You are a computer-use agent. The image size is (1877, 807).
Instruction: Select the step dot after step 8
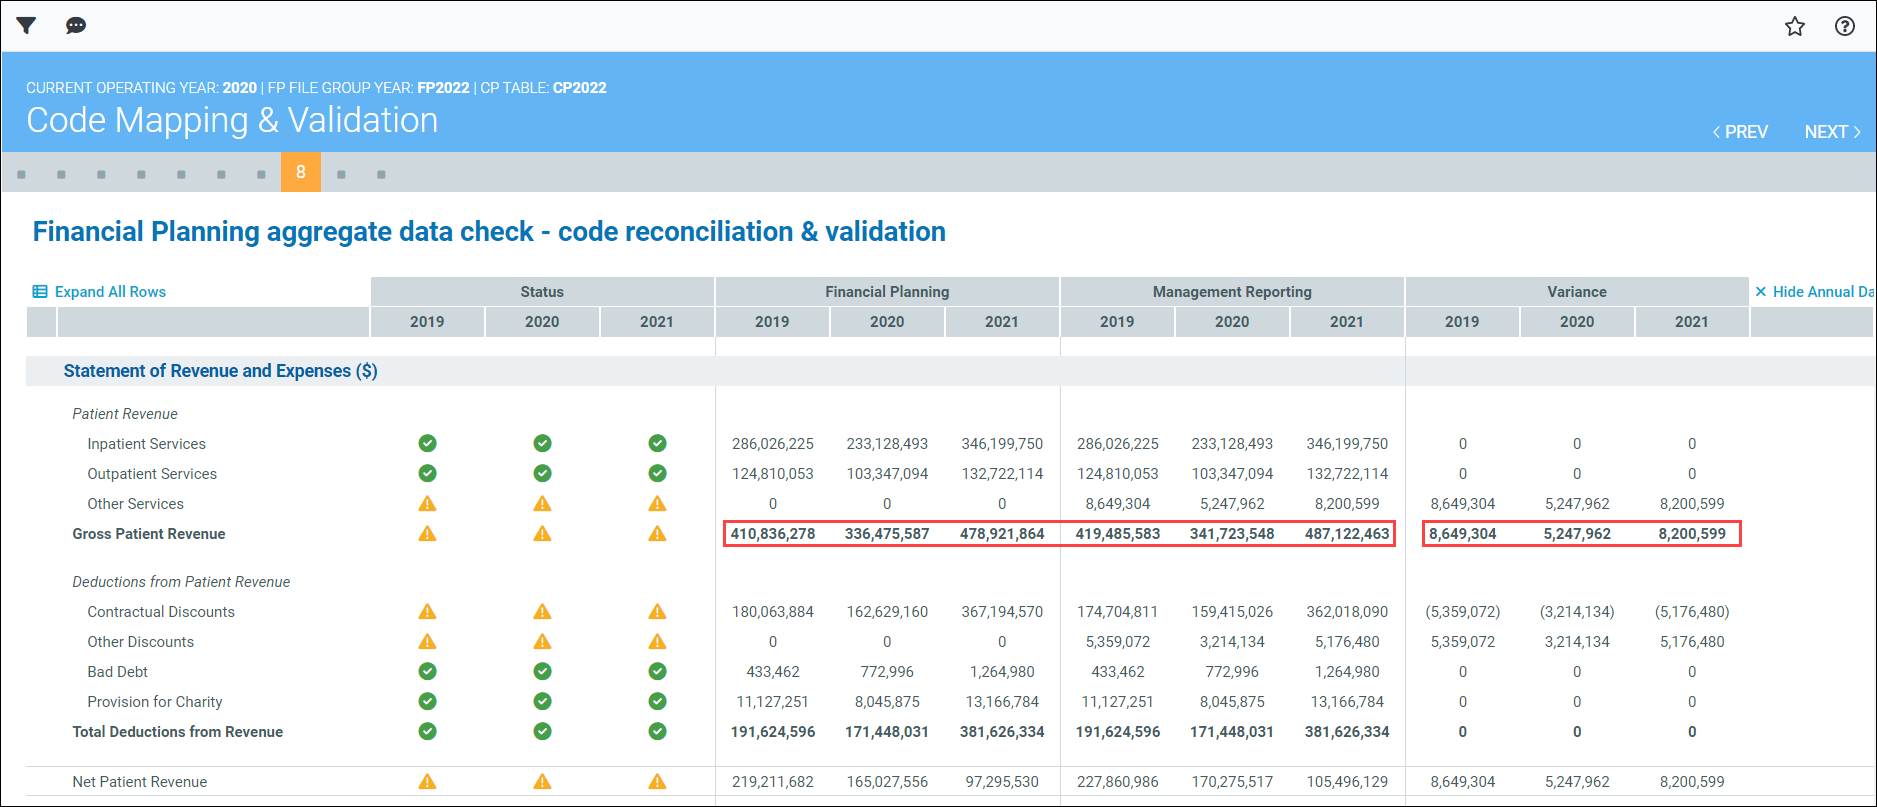click(x=341, y=174)
